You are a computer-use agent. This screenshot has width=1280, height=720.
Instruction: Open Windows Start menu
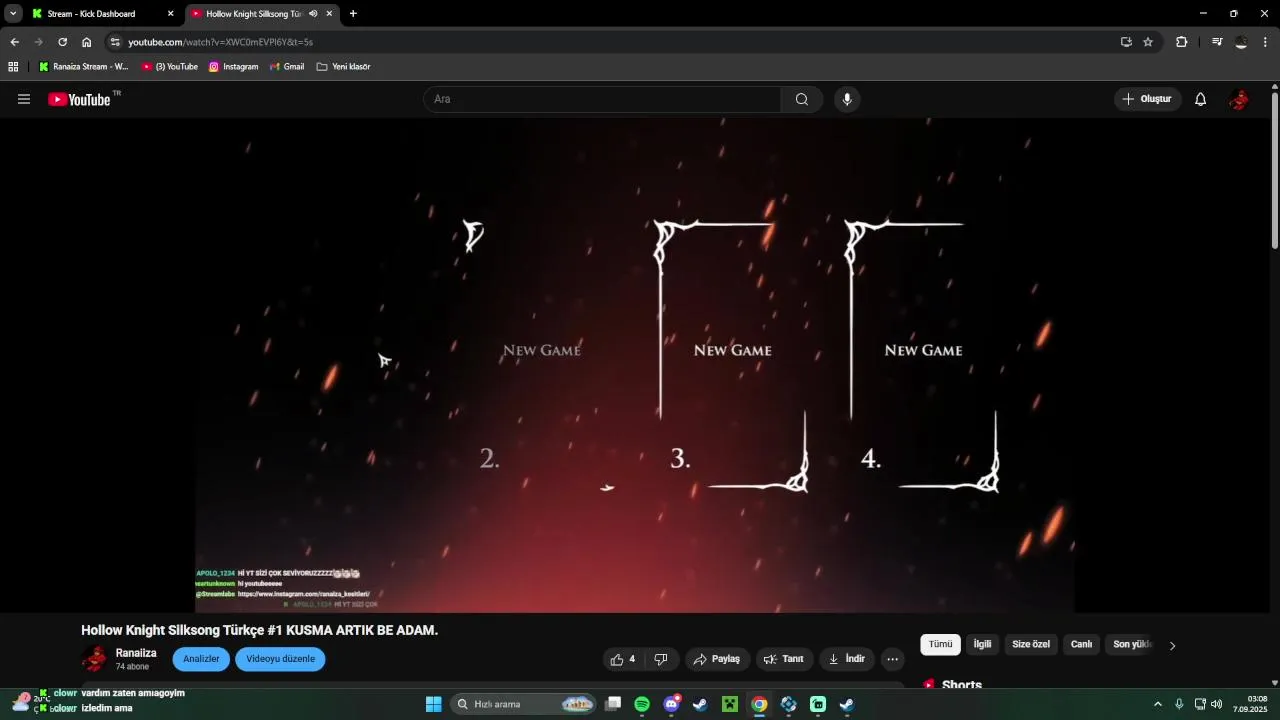click(x=433, y=704)
